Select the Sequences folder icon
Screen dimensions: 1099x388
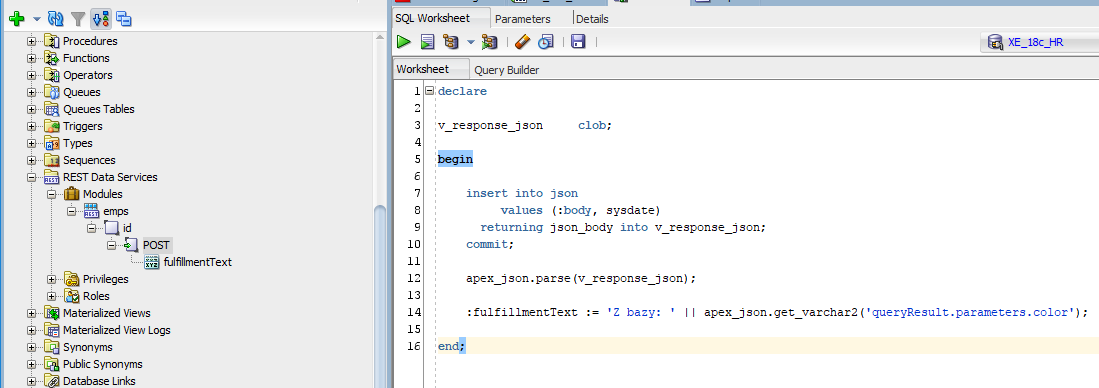click(52, 160)
